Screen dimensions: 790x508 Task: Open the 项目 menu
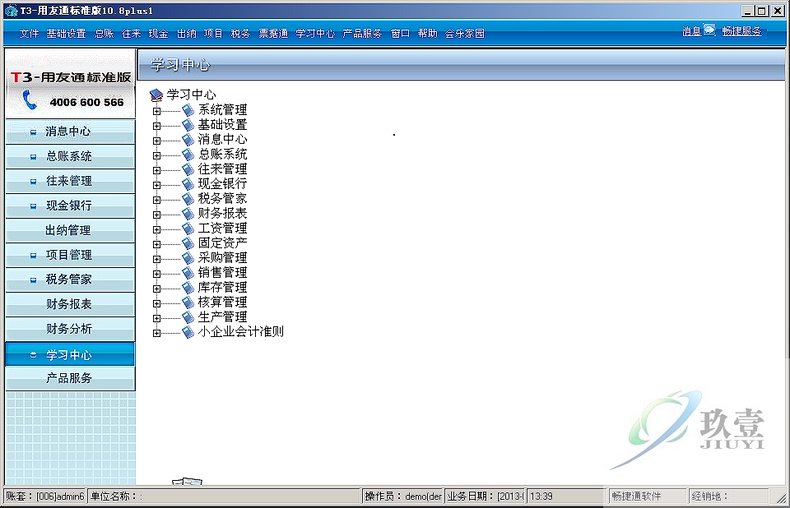point(213,33)
